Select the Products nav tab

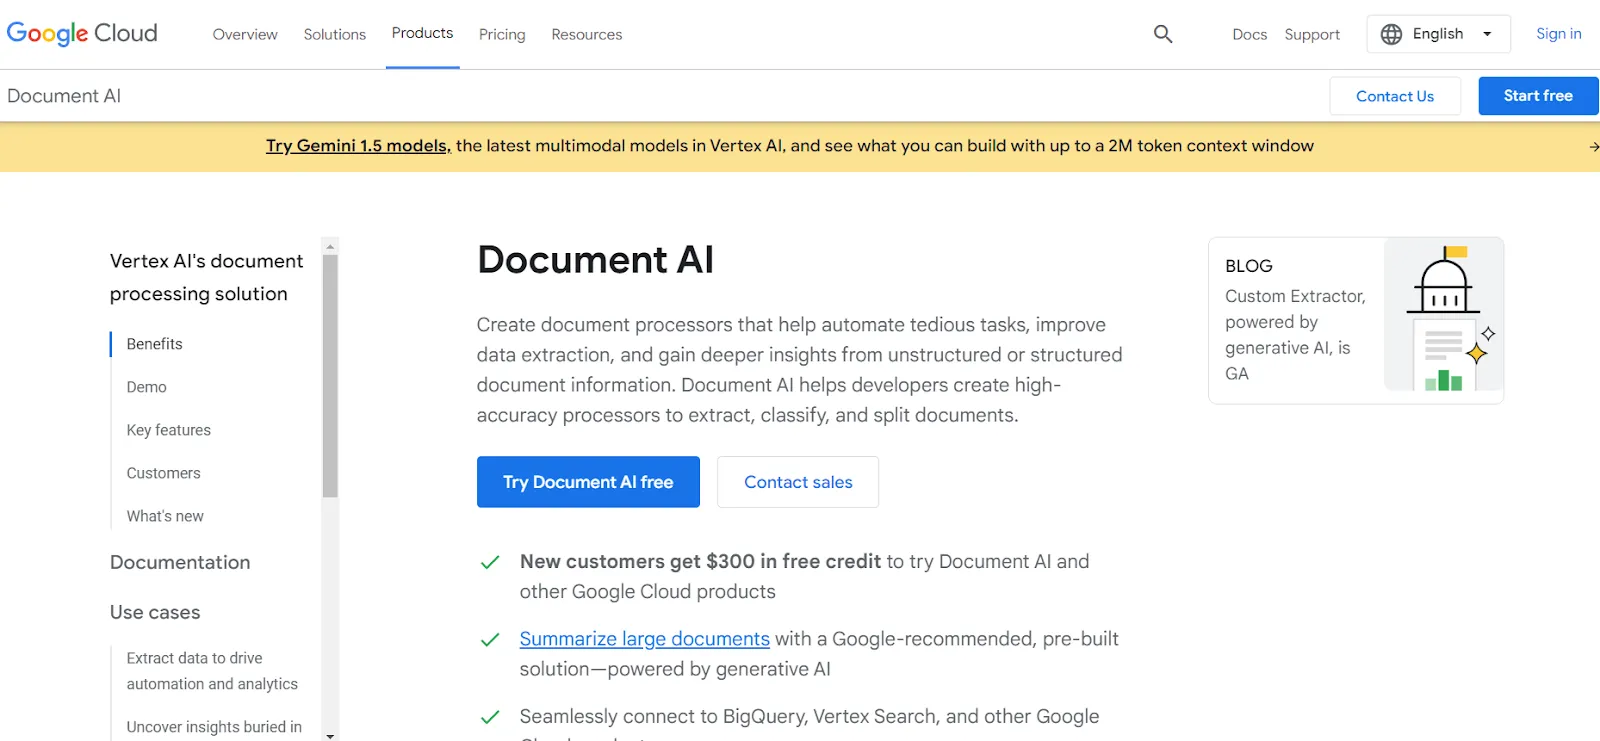[422, 33]
